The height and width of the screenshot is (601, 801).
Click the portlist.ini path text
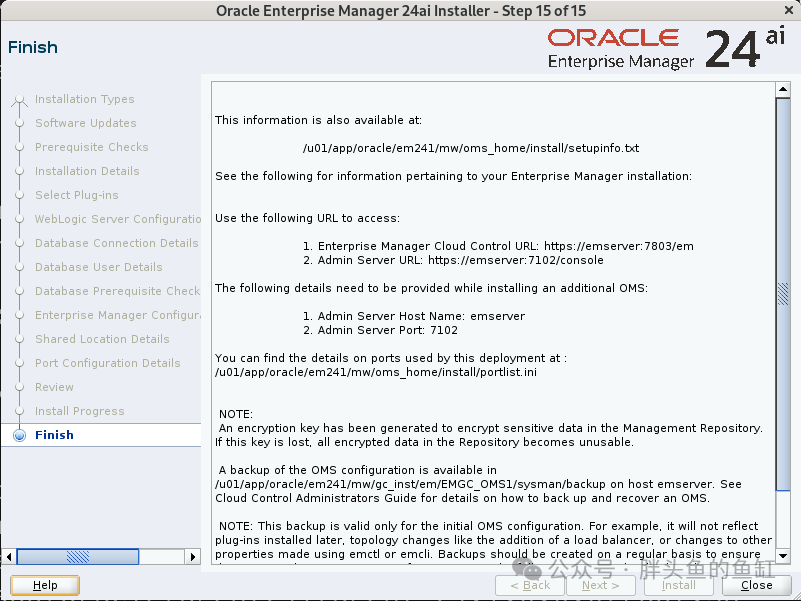[376, 372]
